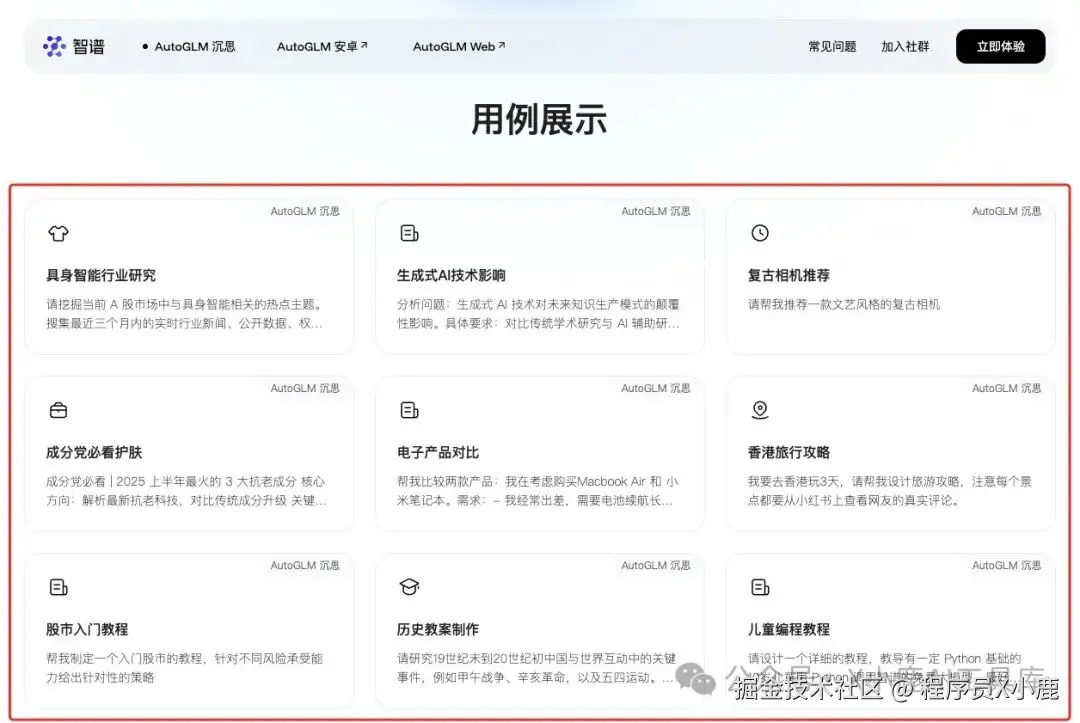1080x723 pixels.
Task: Click the clock icon on 复古相机推荐 card
Action: click(759, 233)
